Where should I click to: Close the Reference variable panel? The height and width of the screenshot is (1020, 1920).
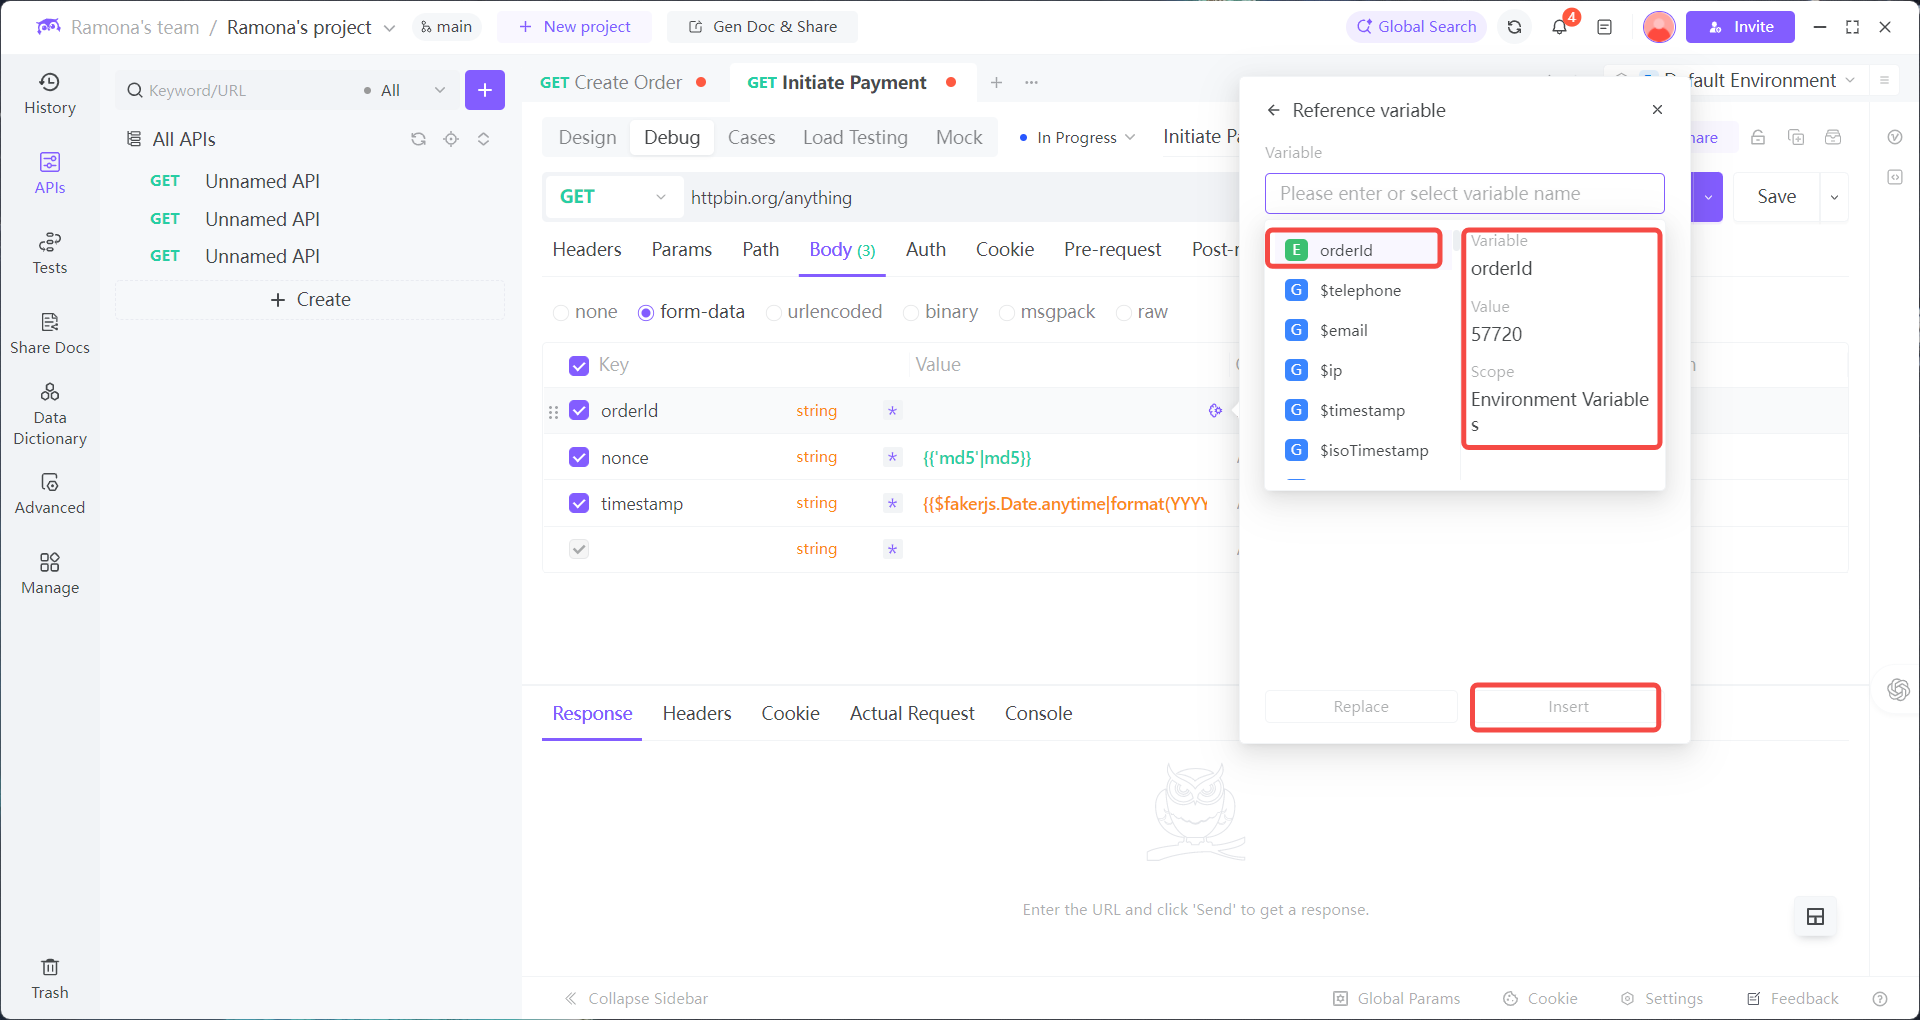(x=1657, y=109)
